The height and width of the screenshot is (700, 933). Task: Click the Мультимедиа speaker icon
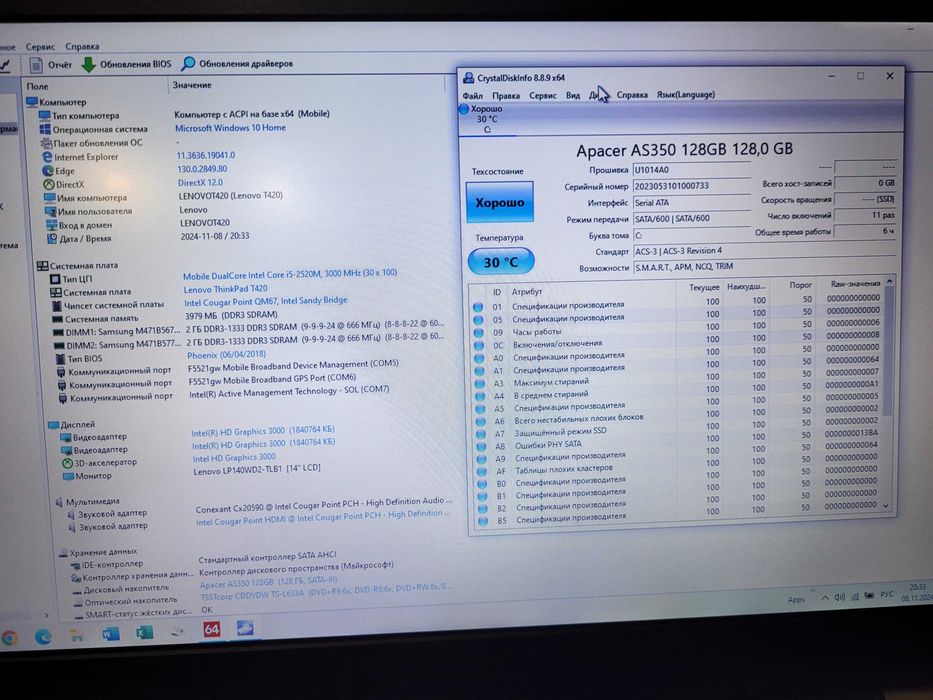pyautogui.click(x=59, y=502)
